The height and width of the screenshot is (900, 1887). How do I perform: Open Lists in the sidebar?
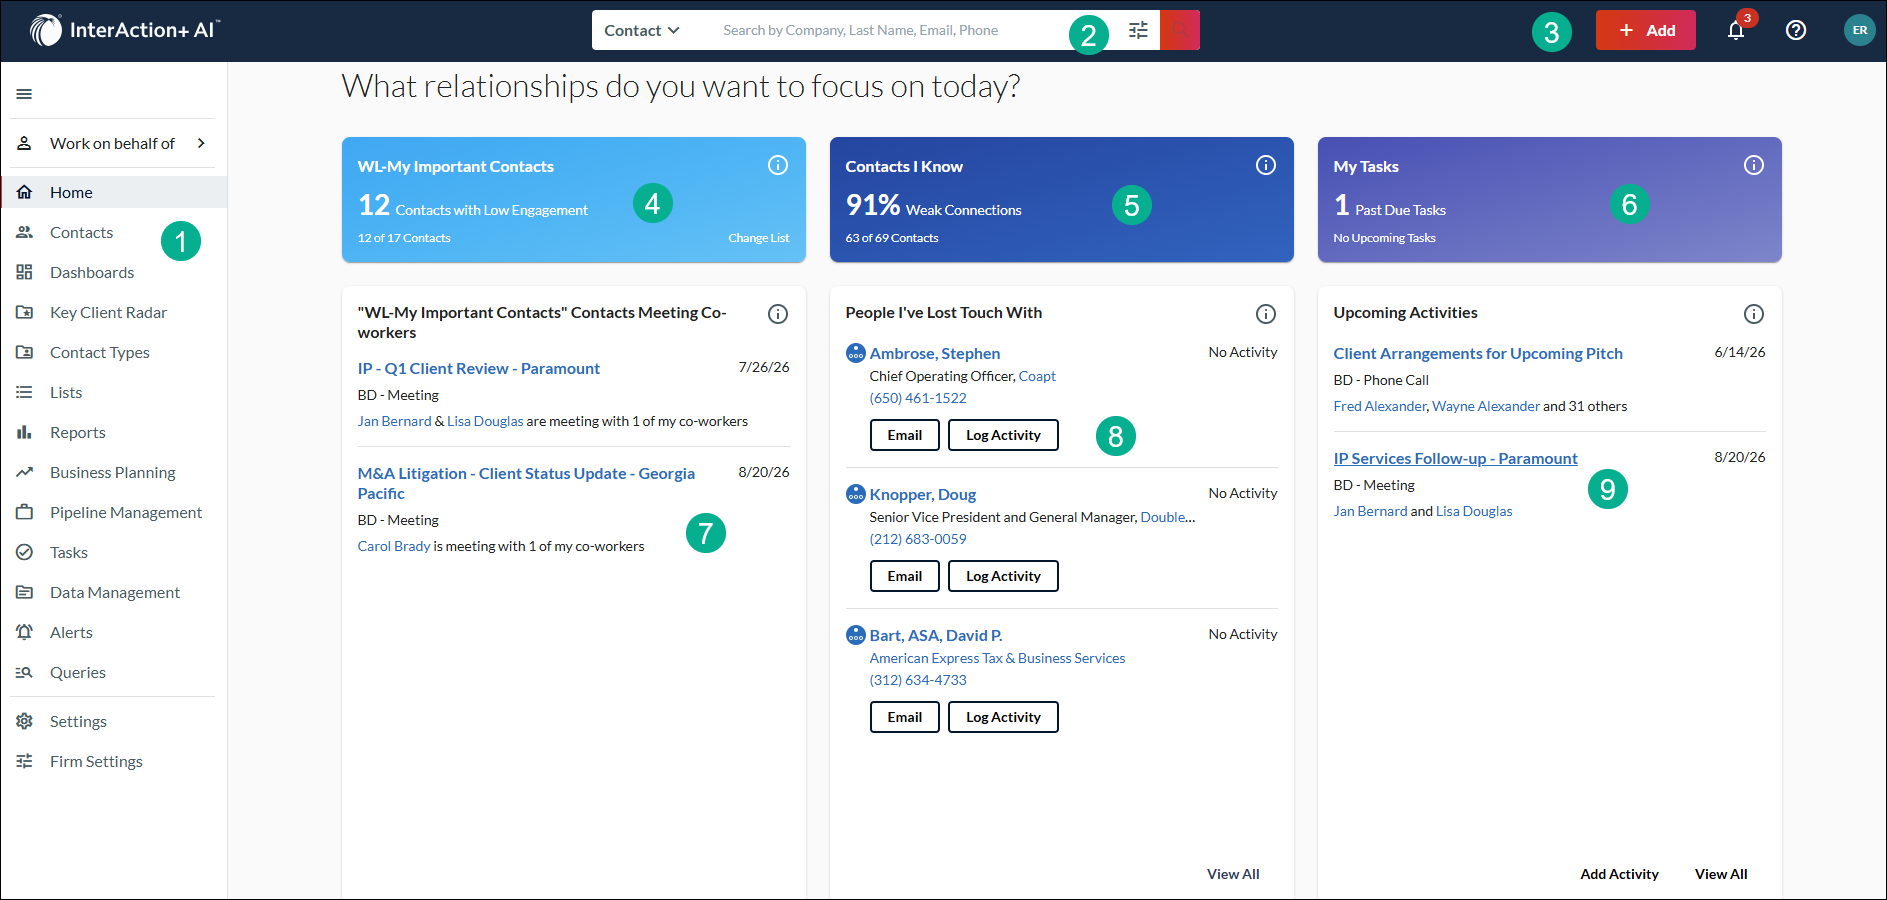tap(114, 392)
